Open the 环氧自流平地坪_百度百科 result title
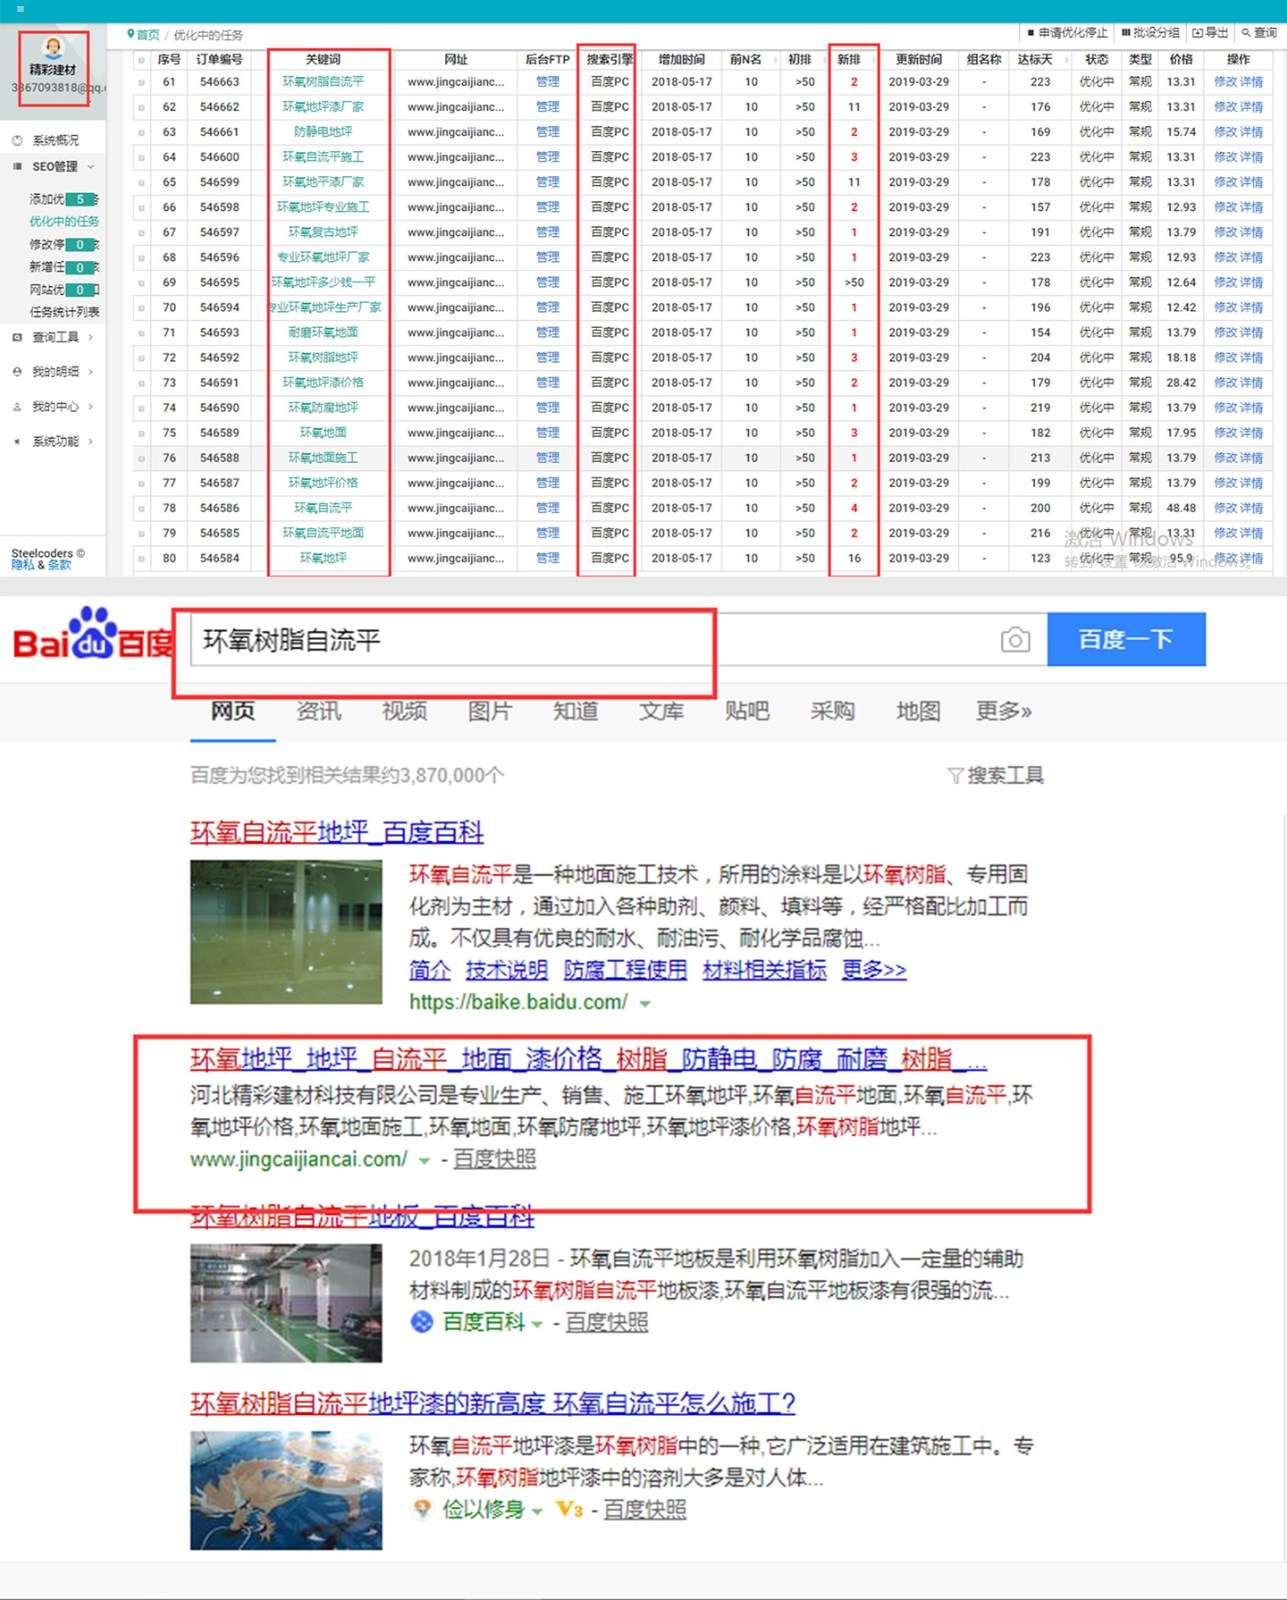 click(337, 832)
